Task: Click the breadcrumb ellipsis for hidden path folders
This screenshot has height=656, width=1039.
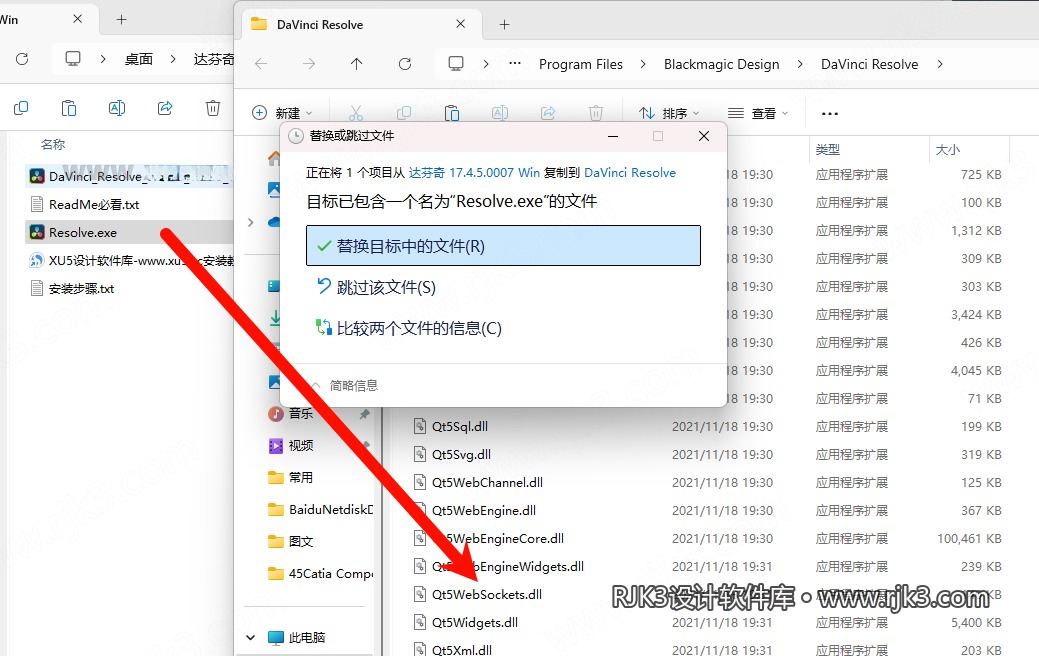Action: click(x=515, y=64)
